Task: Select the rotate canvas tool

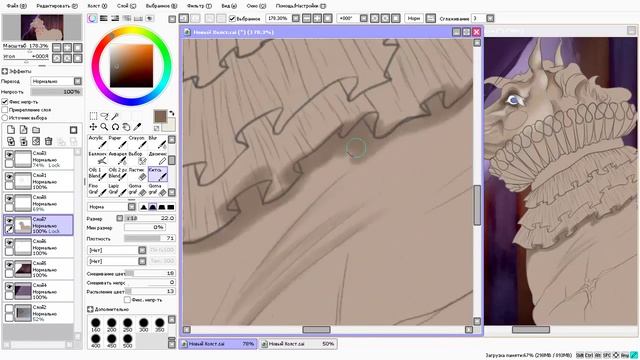Action: [x=115, y=127]
